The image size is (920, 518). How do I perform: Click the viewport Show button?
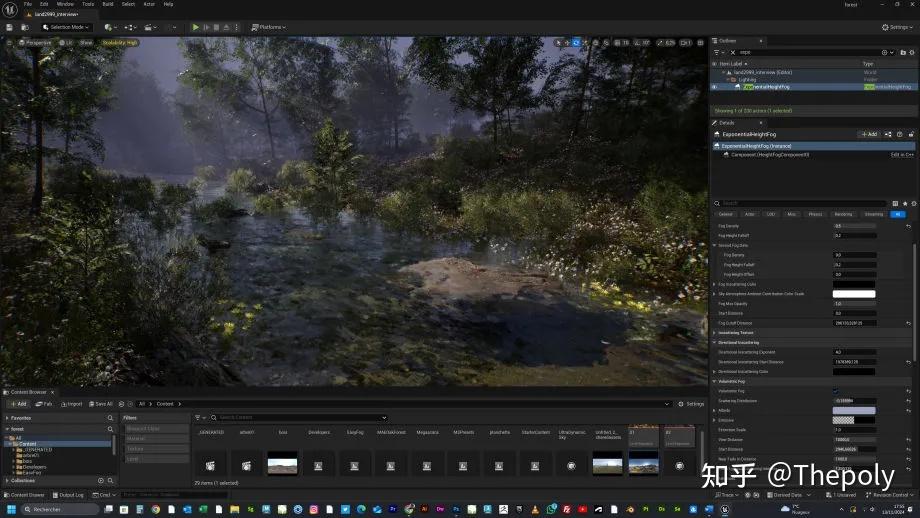(86, 43)
